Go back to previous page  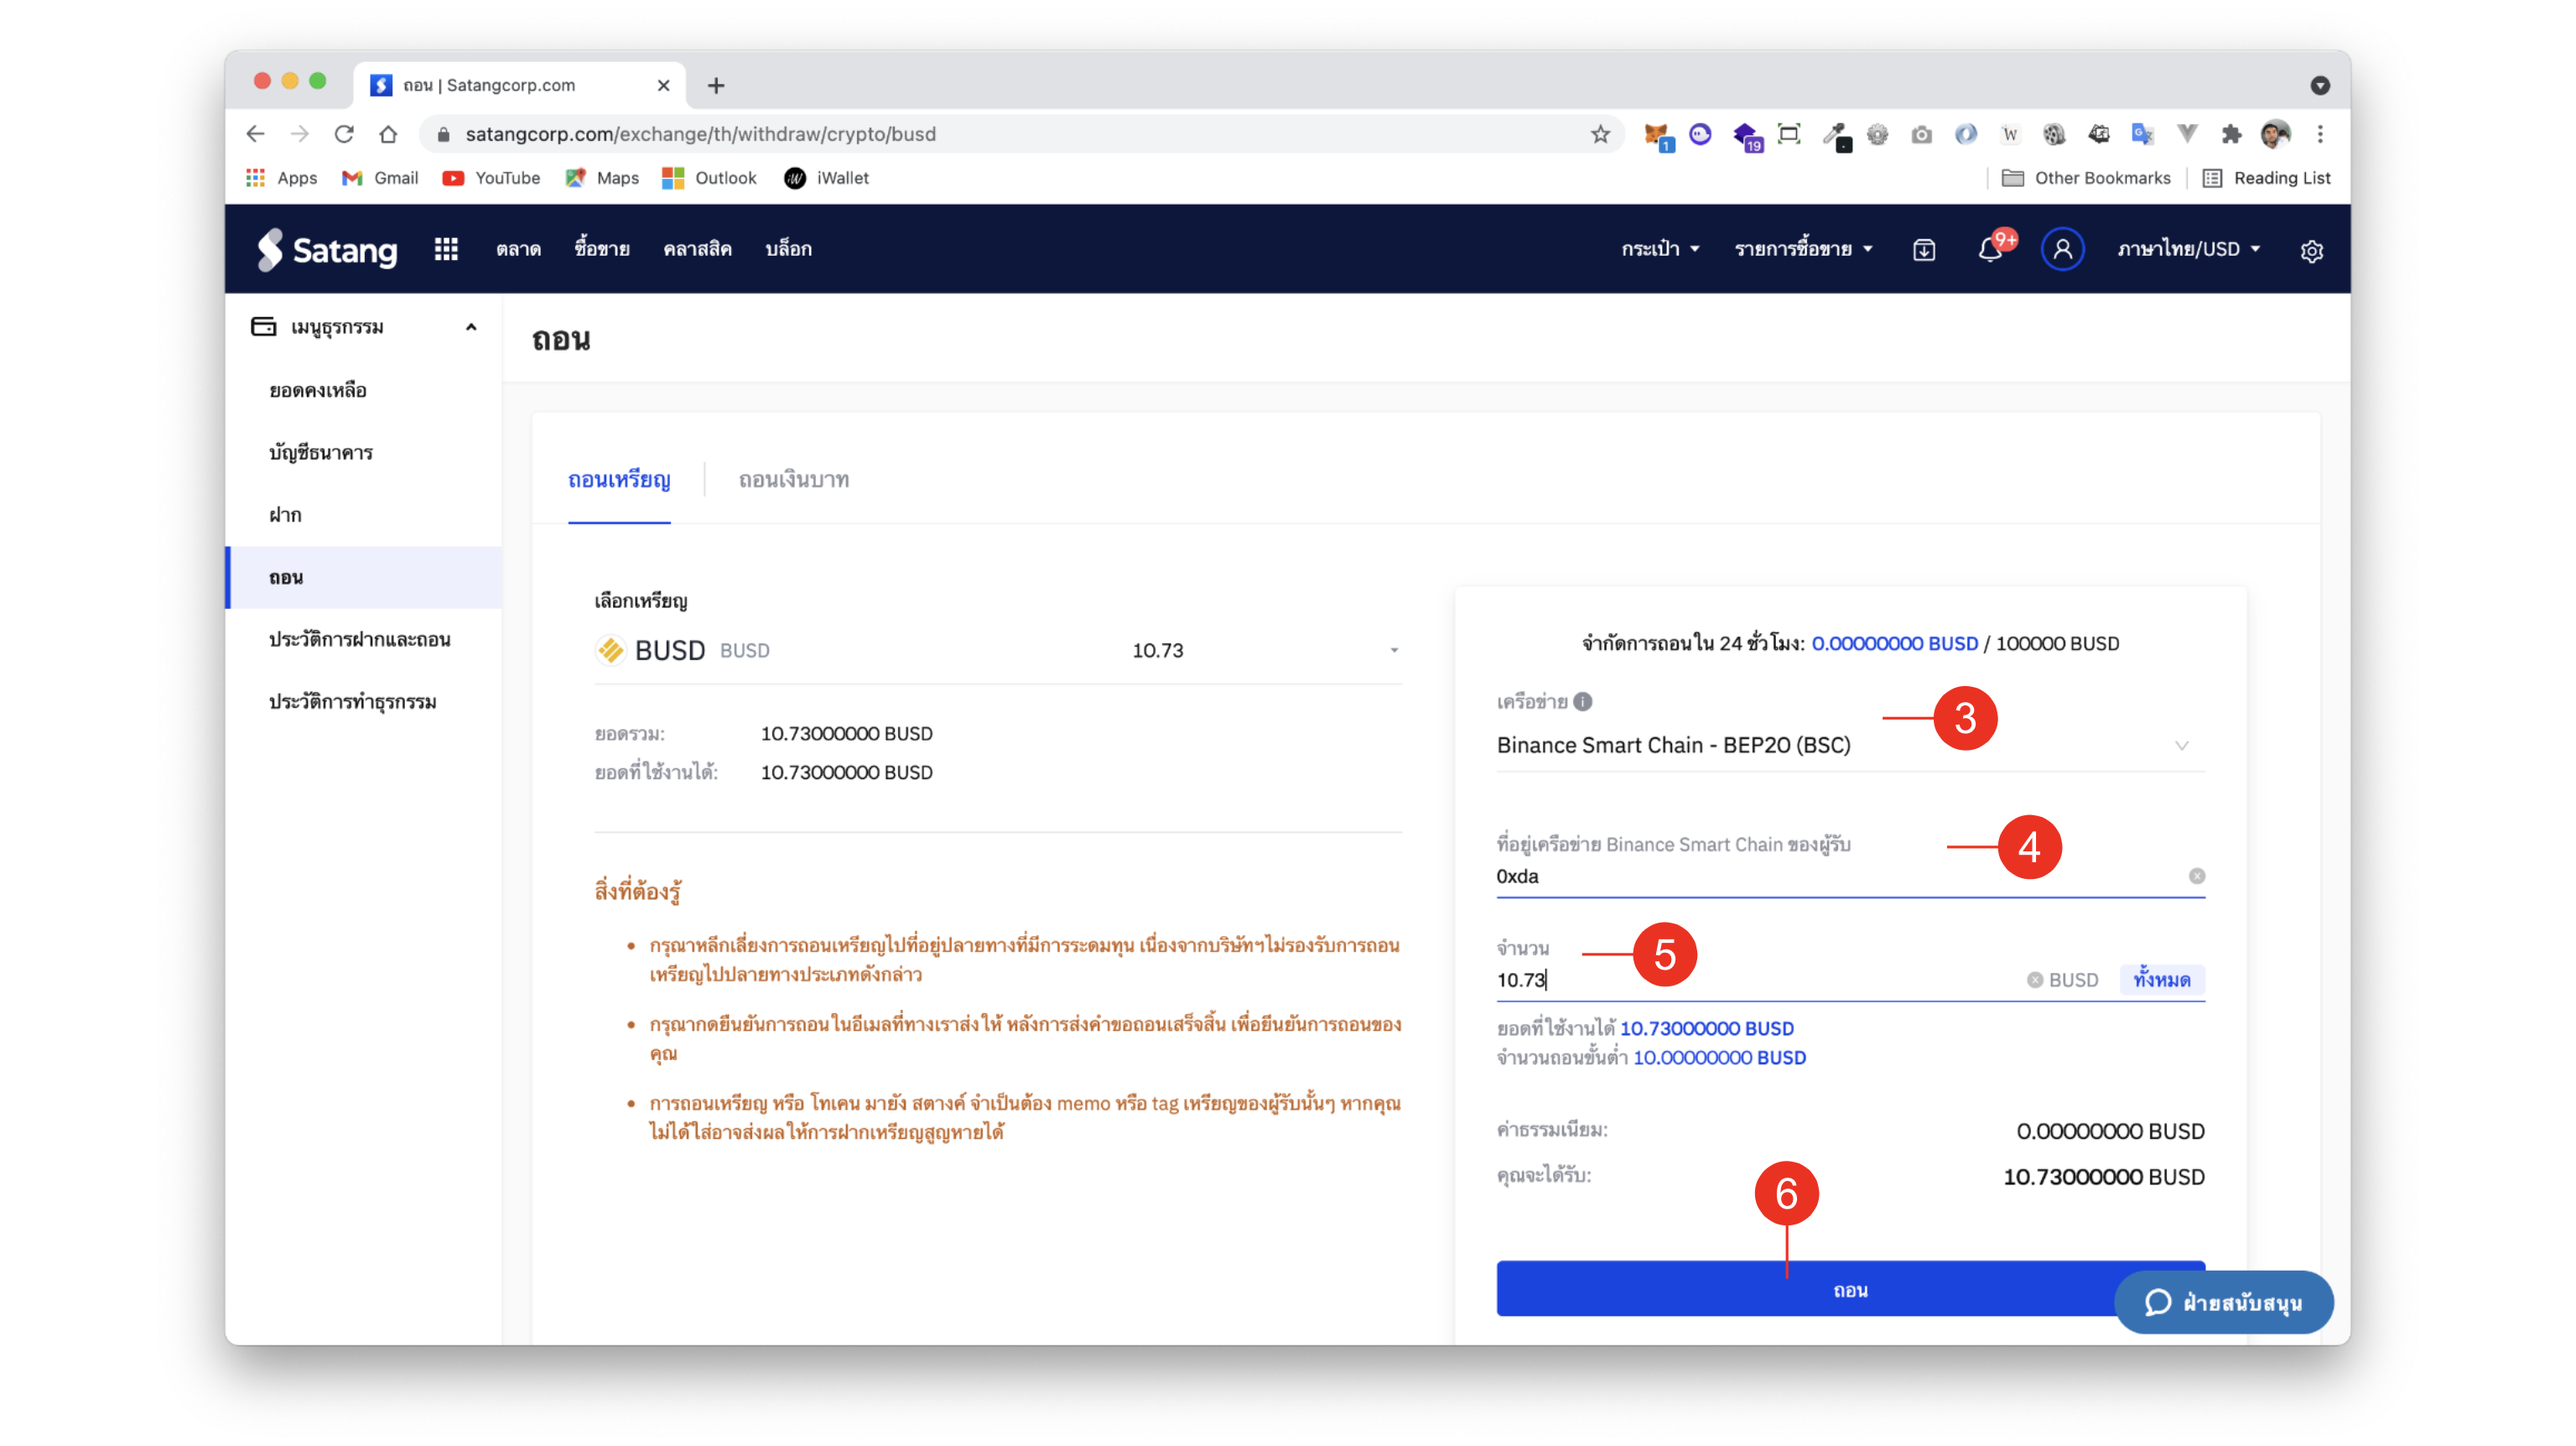[255, 134]
